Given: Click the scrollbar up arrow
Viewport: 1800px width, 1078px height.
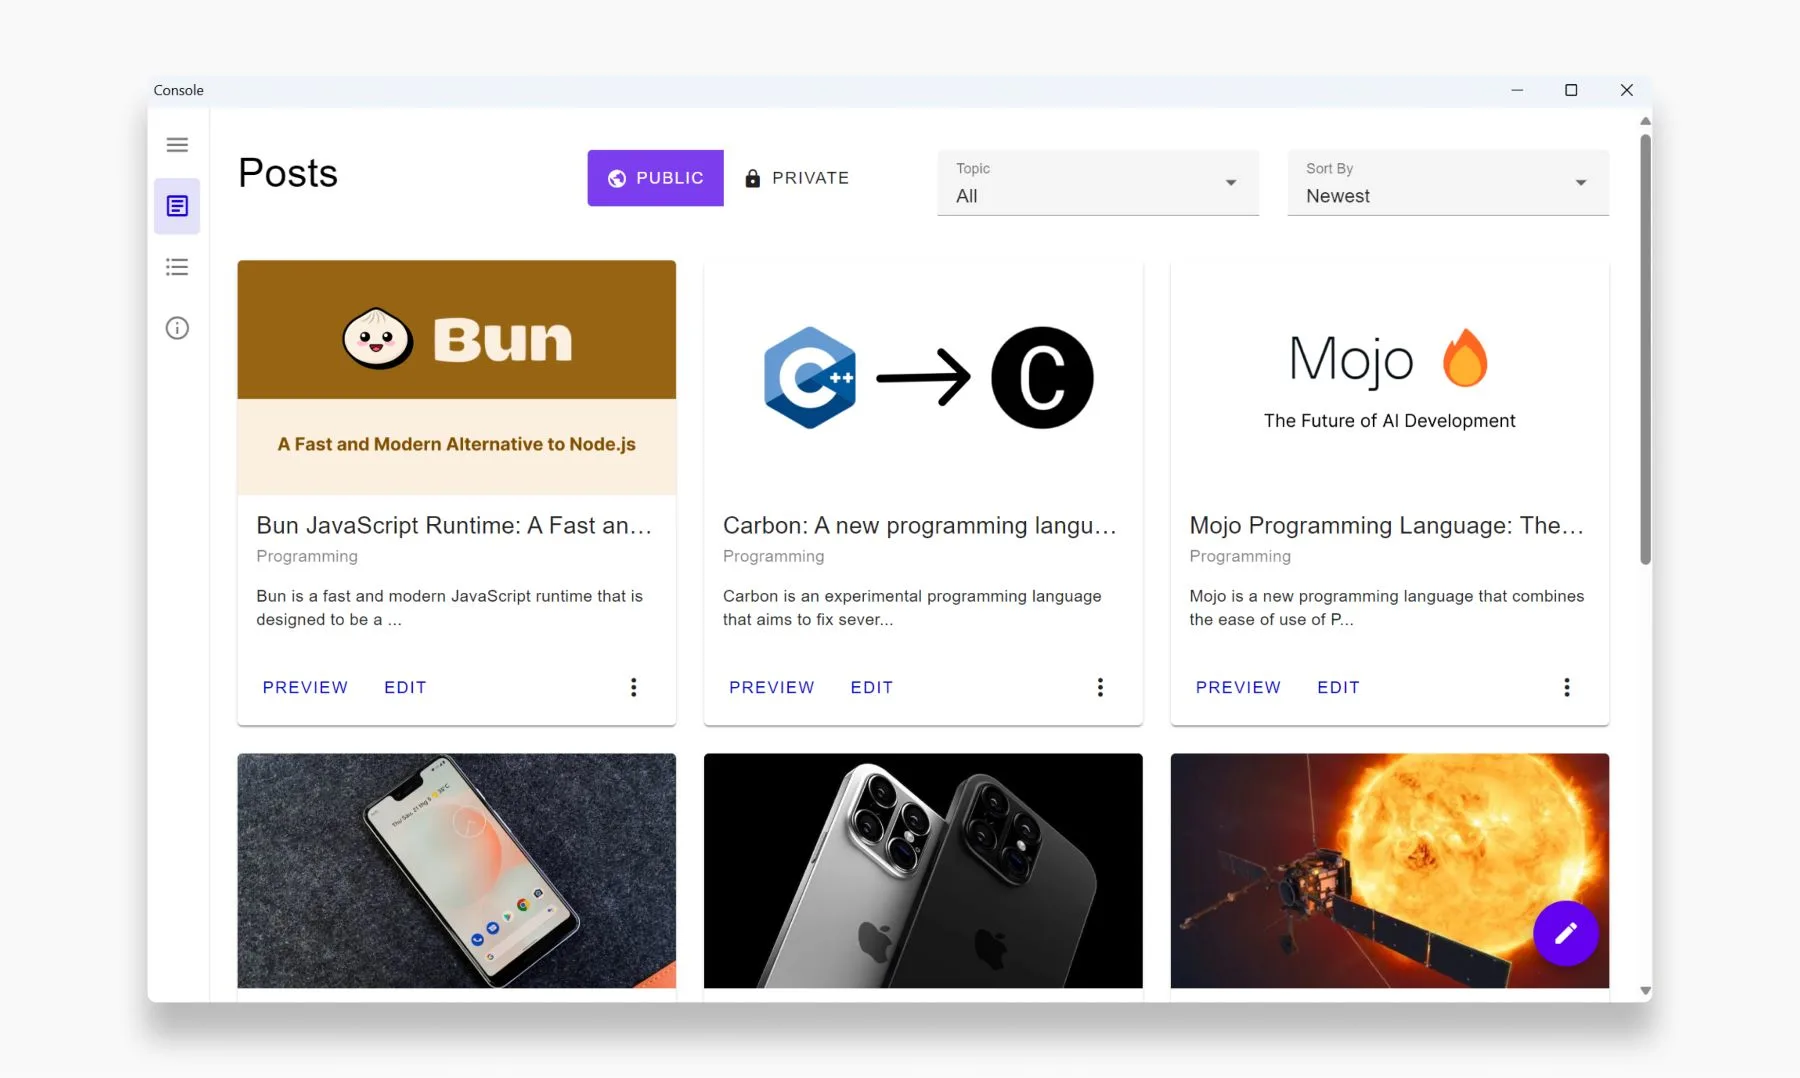Looking at the screenshot, I should (1645, 121).
